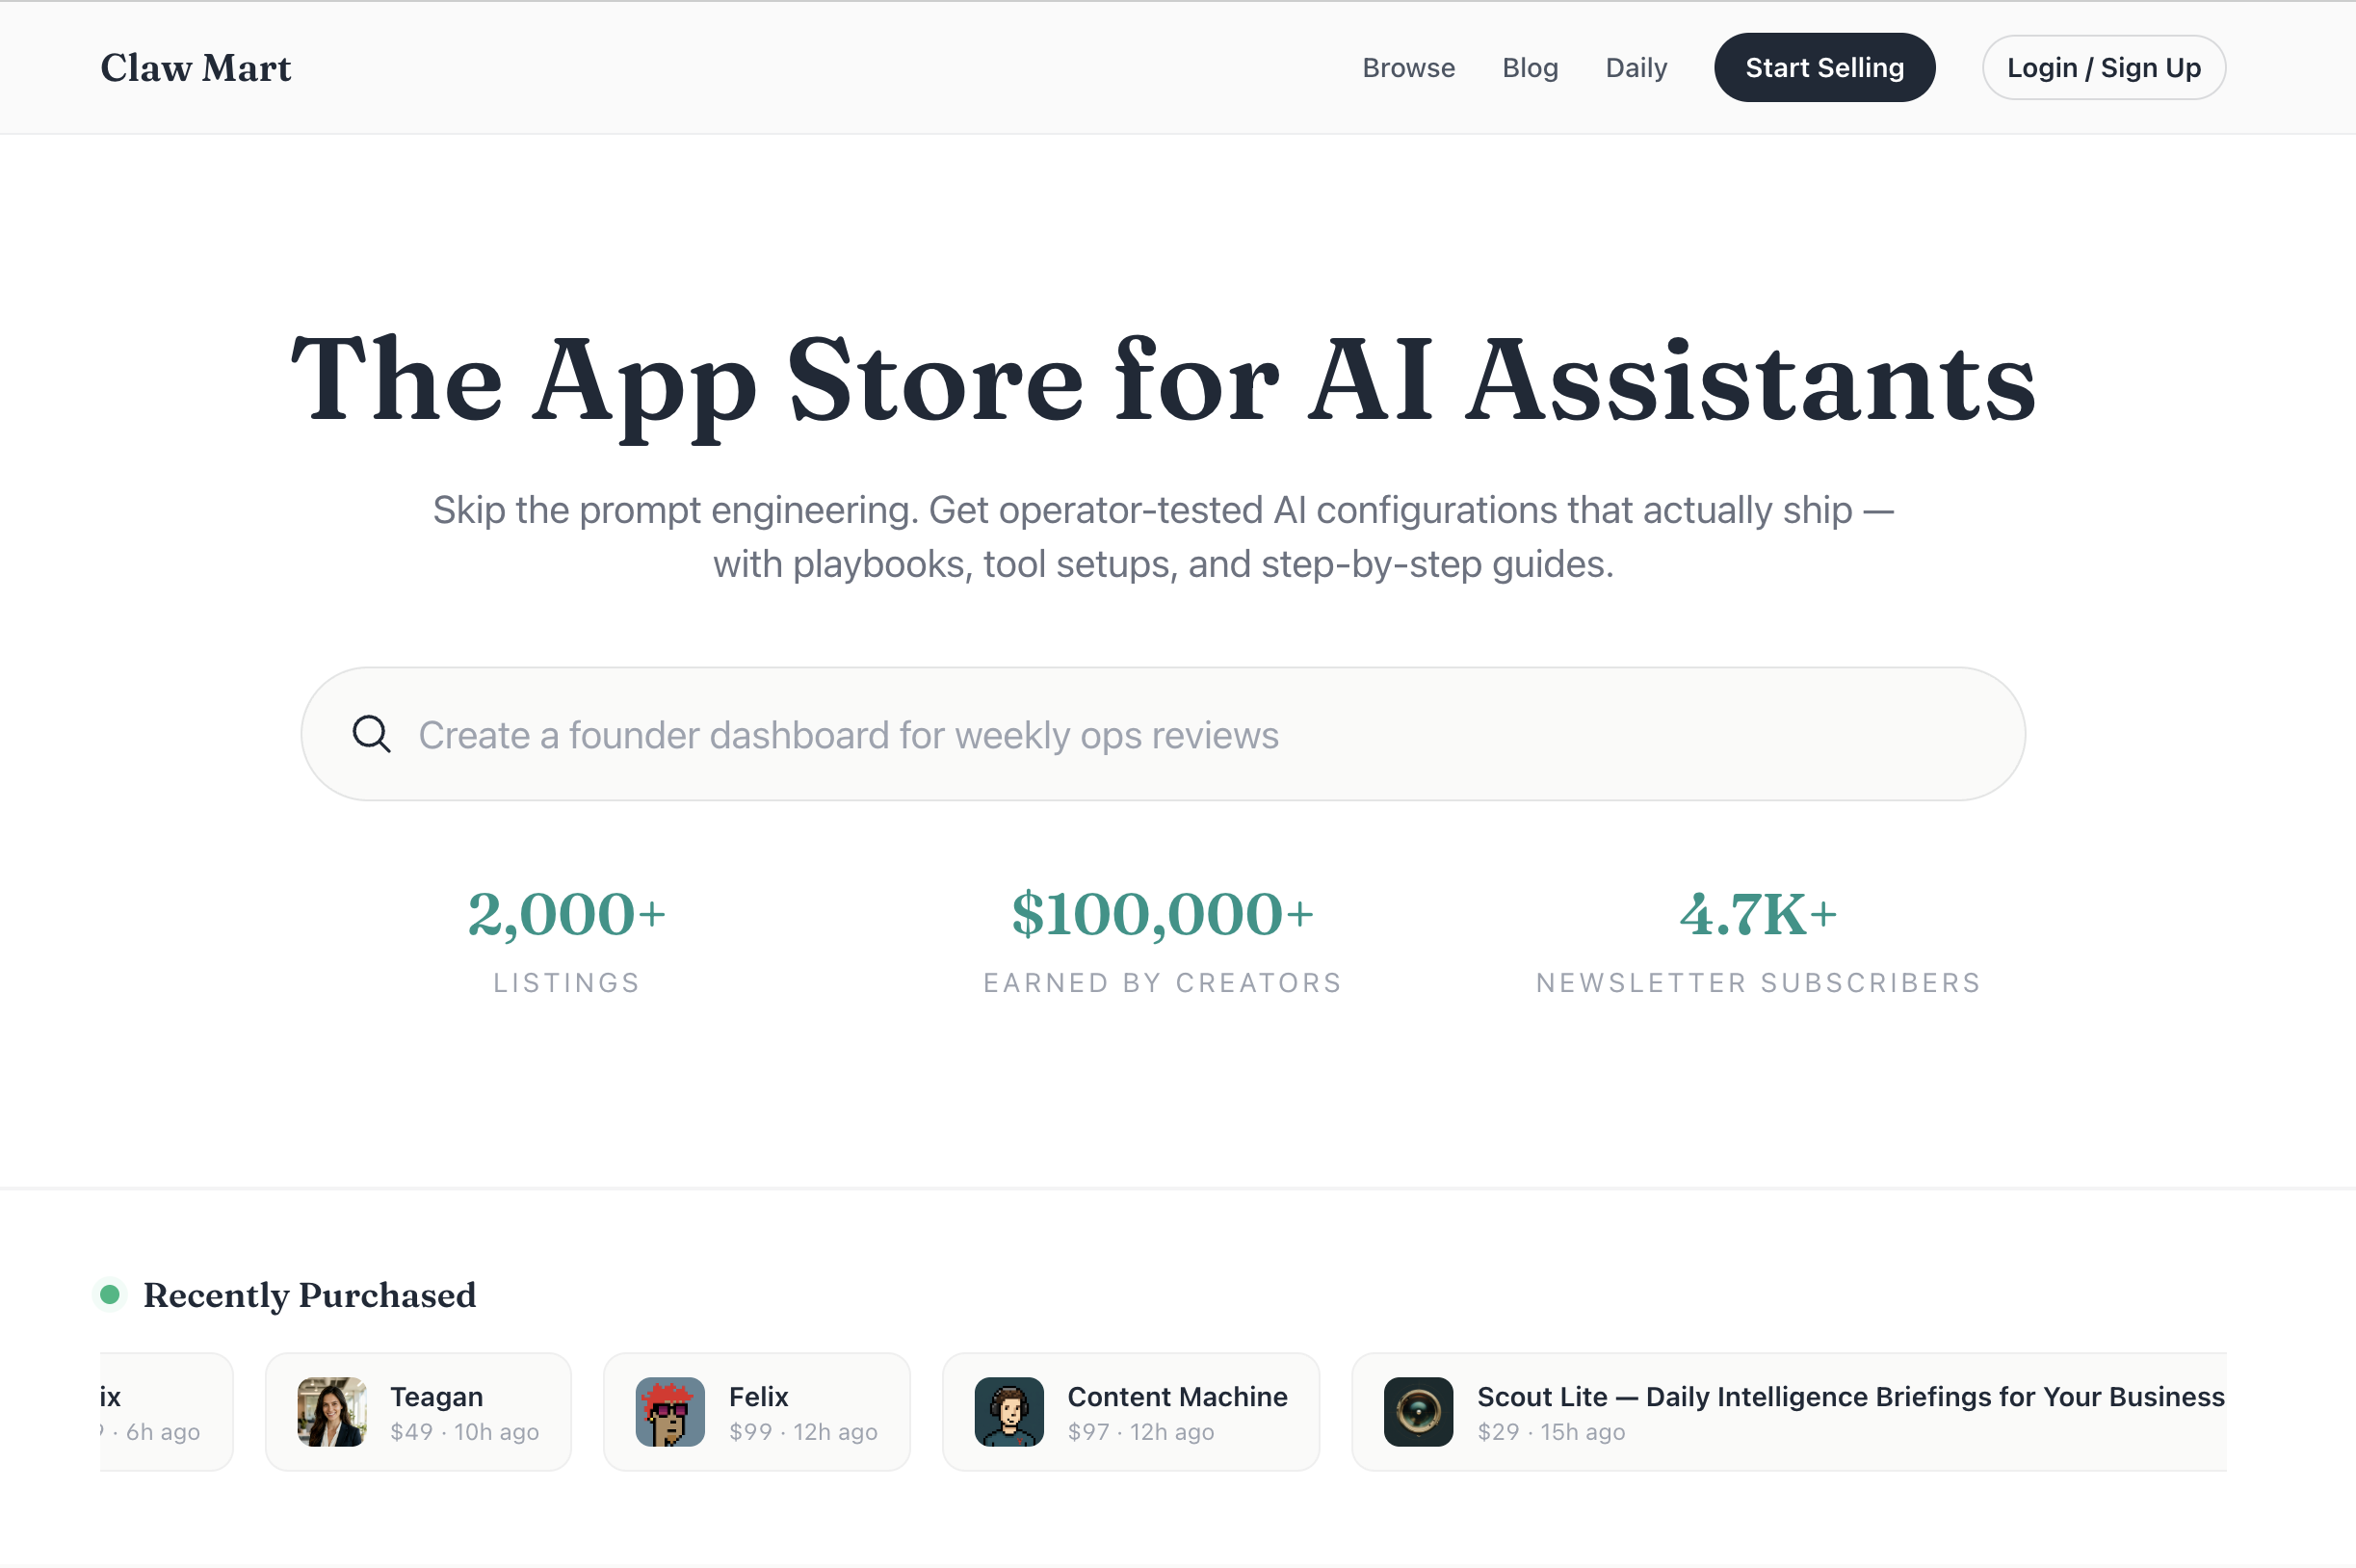Click the partially hidden 6h ago card
The image size is (2356, 1568).
coord(165,1412)
